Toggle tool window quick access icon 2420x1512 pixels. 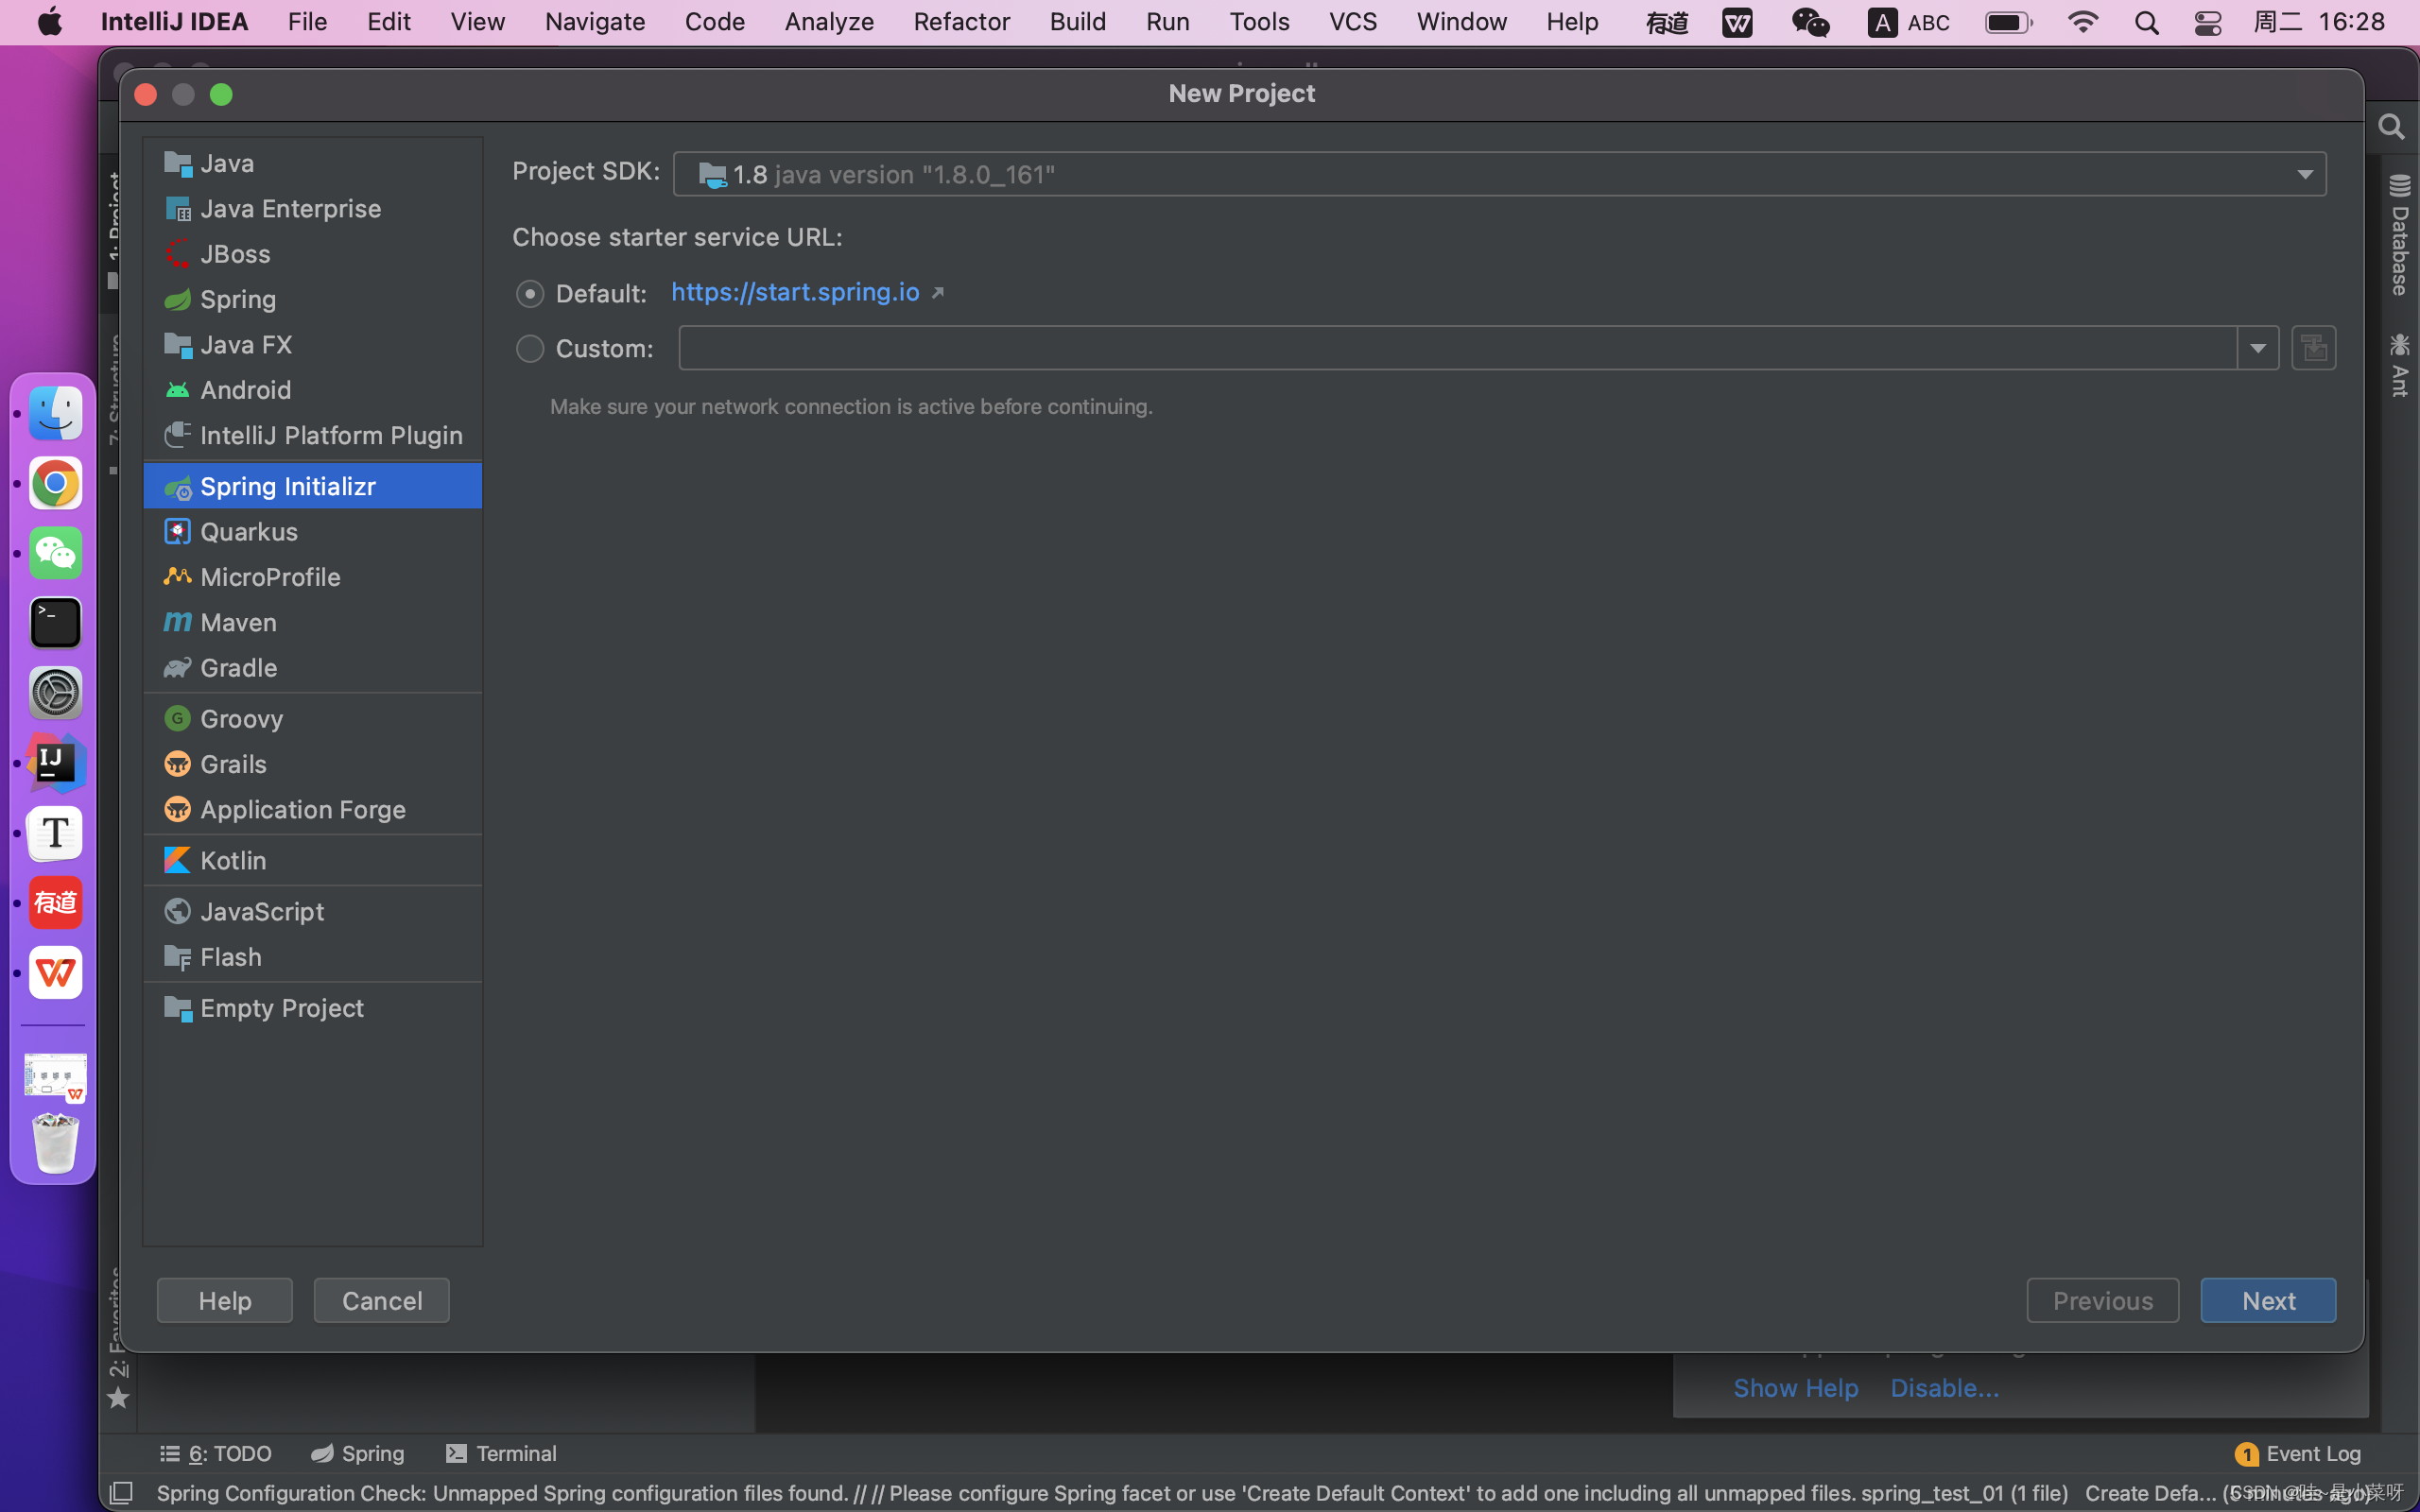[x=121, y=1493]
